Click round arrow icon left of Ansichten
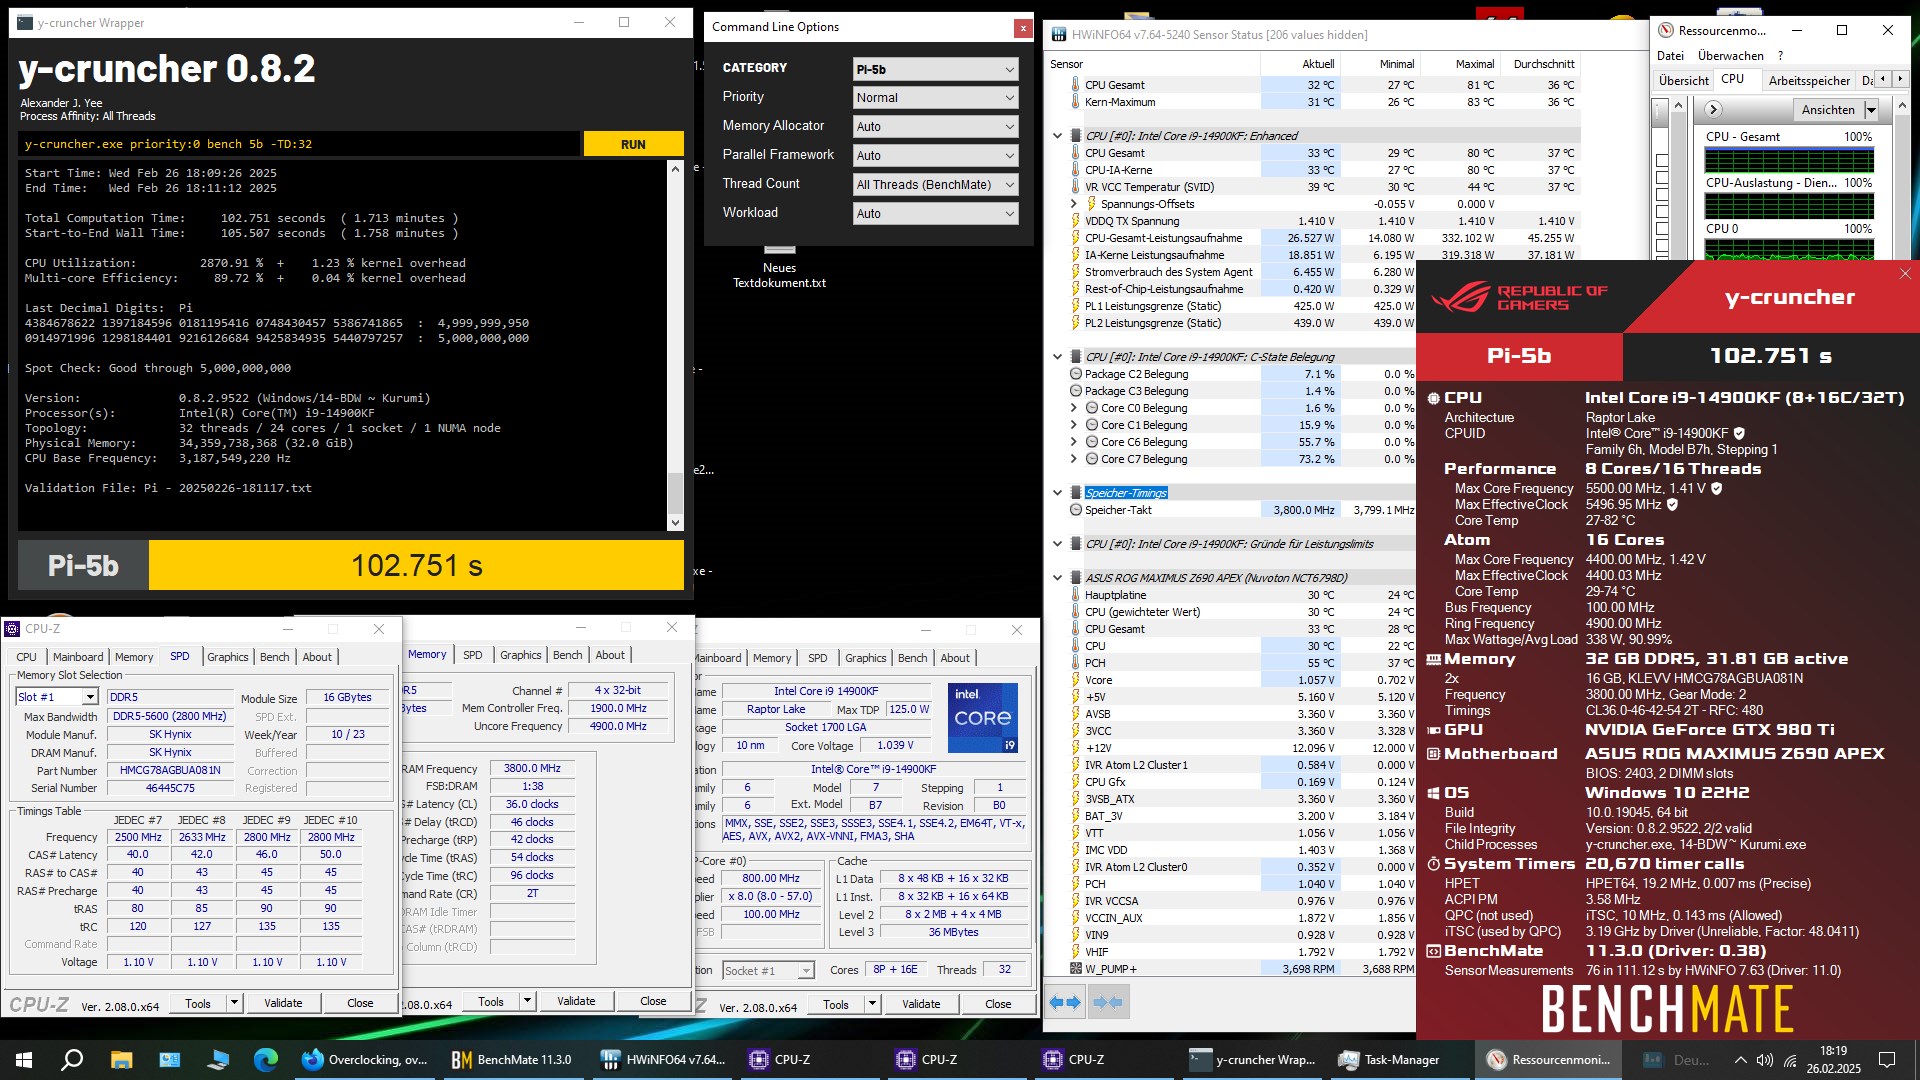The image size is (1920, 1080). pyautogui.click(x=1713, y=110)
